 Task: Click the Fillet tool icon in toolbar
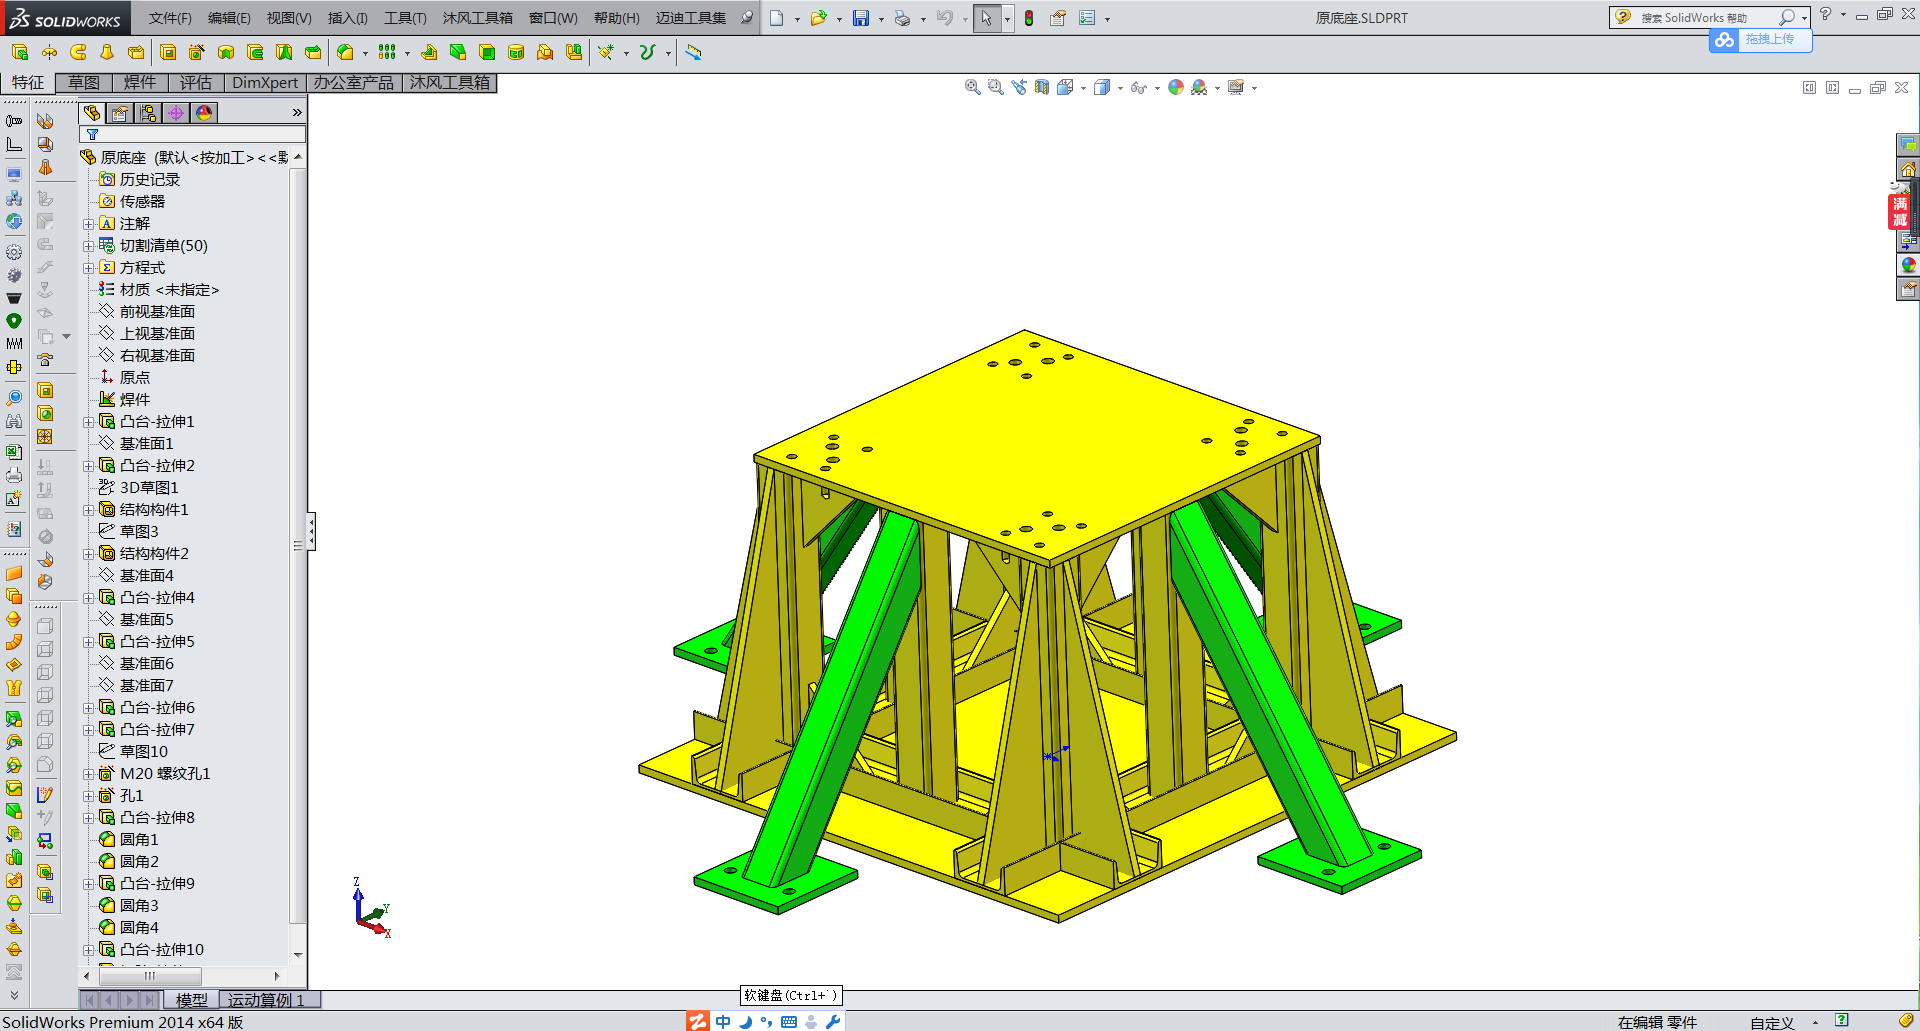point(345,52)
